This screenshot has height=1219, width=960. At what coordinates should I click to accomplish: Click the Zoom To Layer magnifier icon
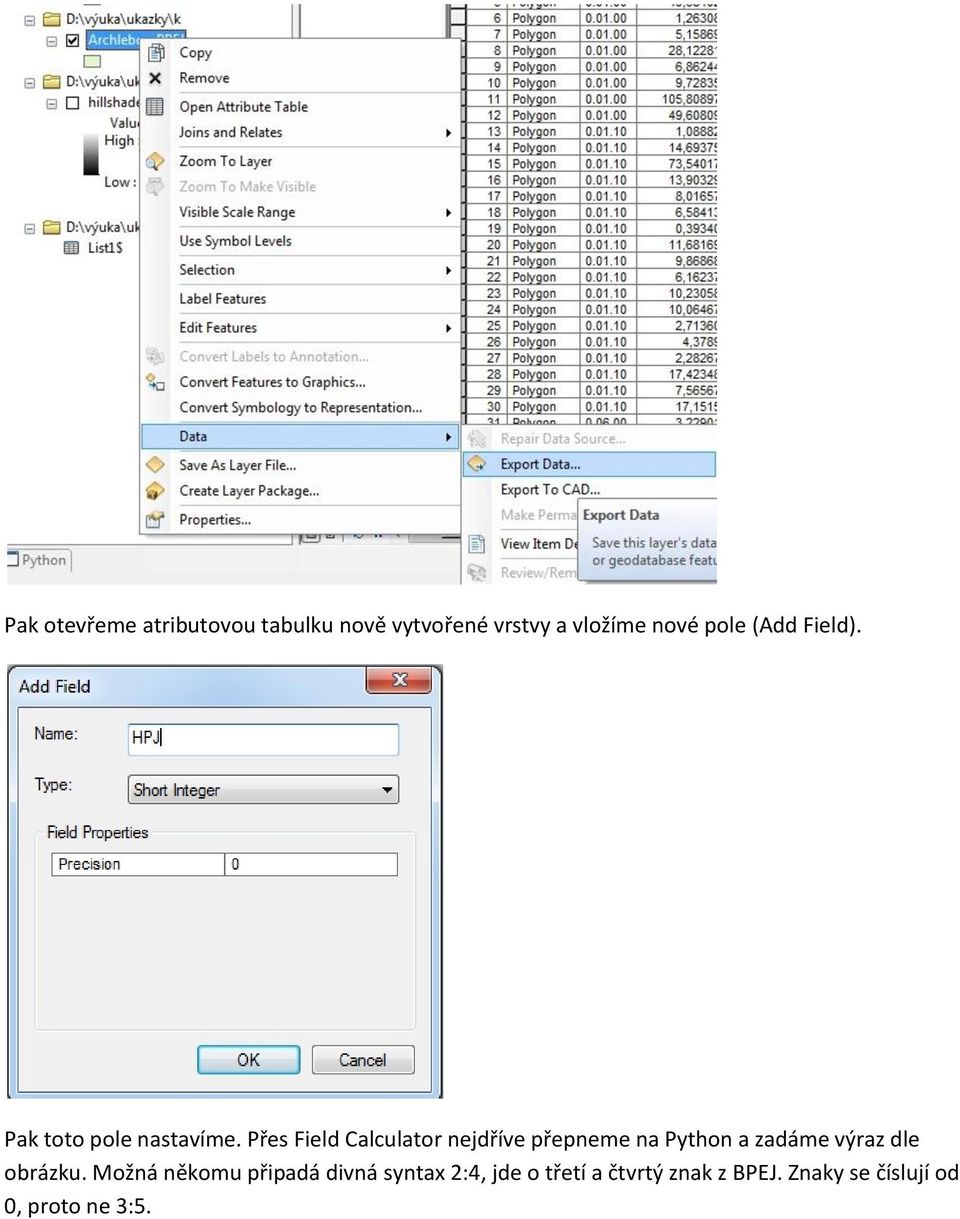pyautogui.click(x=155, y=161)
